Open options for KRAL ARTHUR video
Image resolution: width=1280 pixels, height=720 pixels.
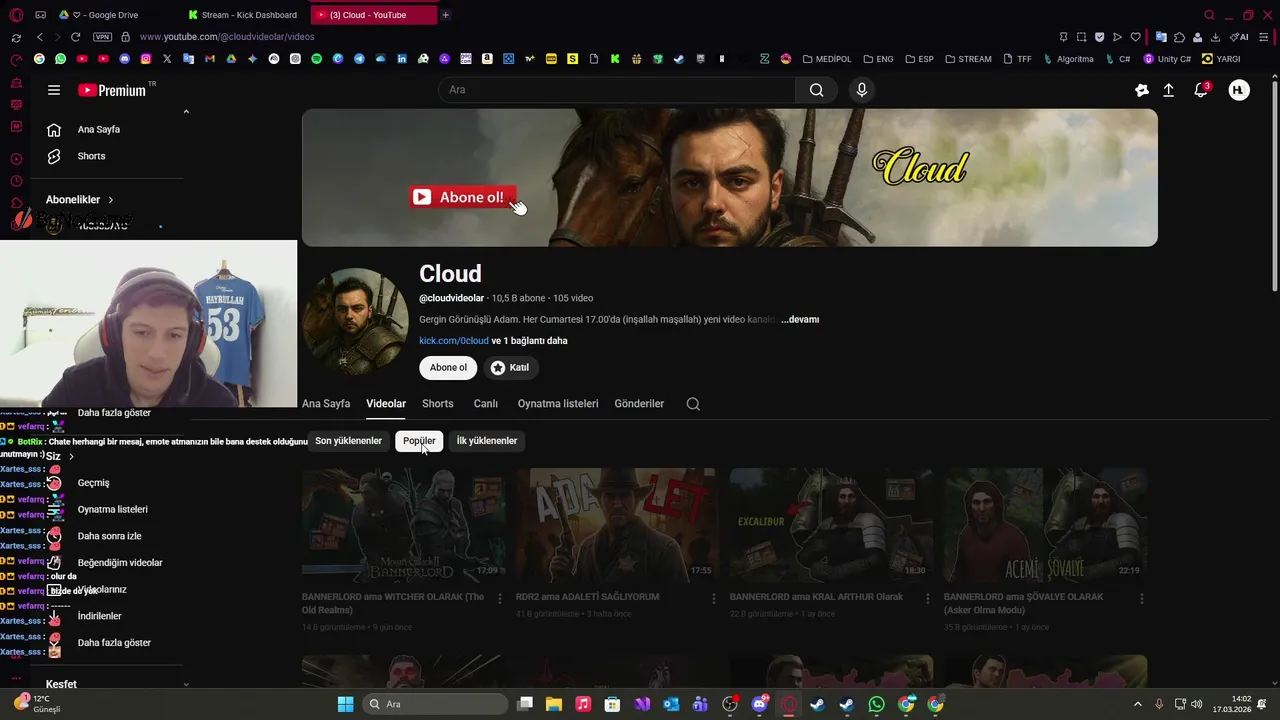(927, 598)
